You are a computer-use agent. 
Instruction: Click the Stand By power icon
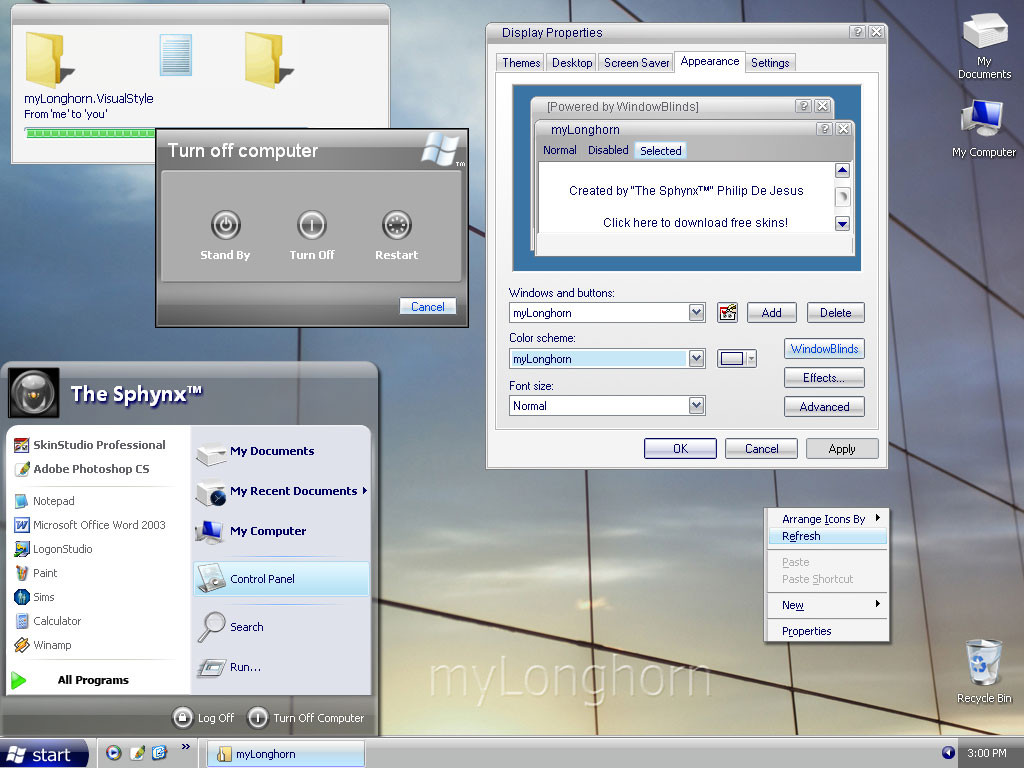226,225
